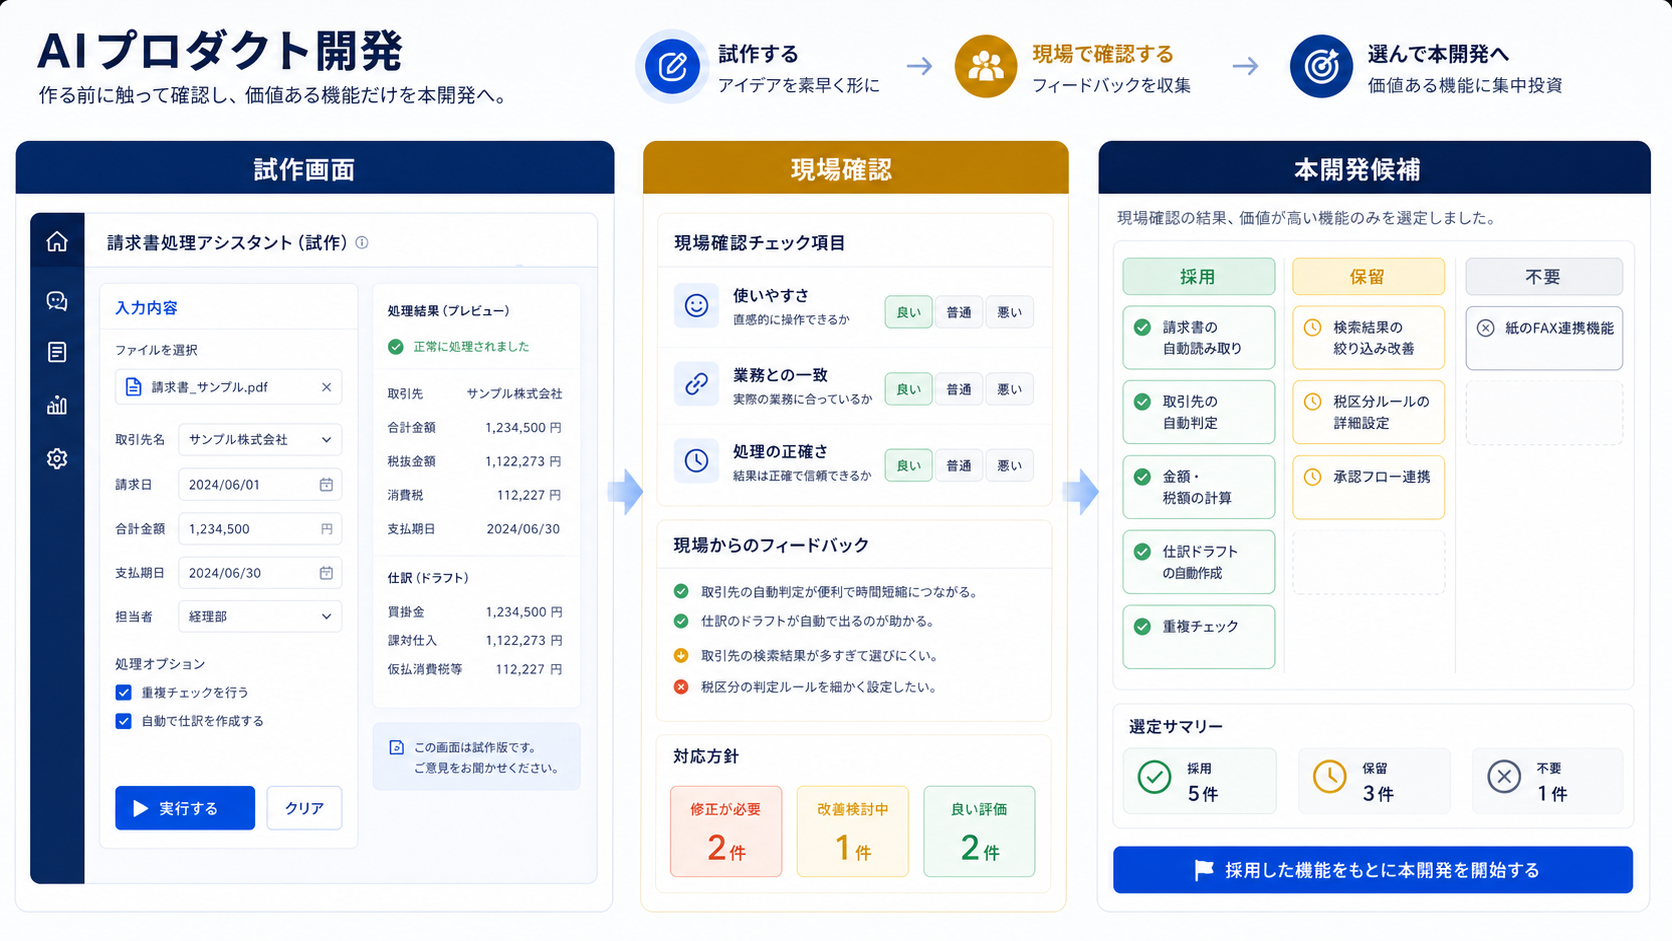The width and height of the screenshot is (1672, 941).
Task: Open the 税区分ルールの詳細設定 card
Action: [x=1368, y=412]
